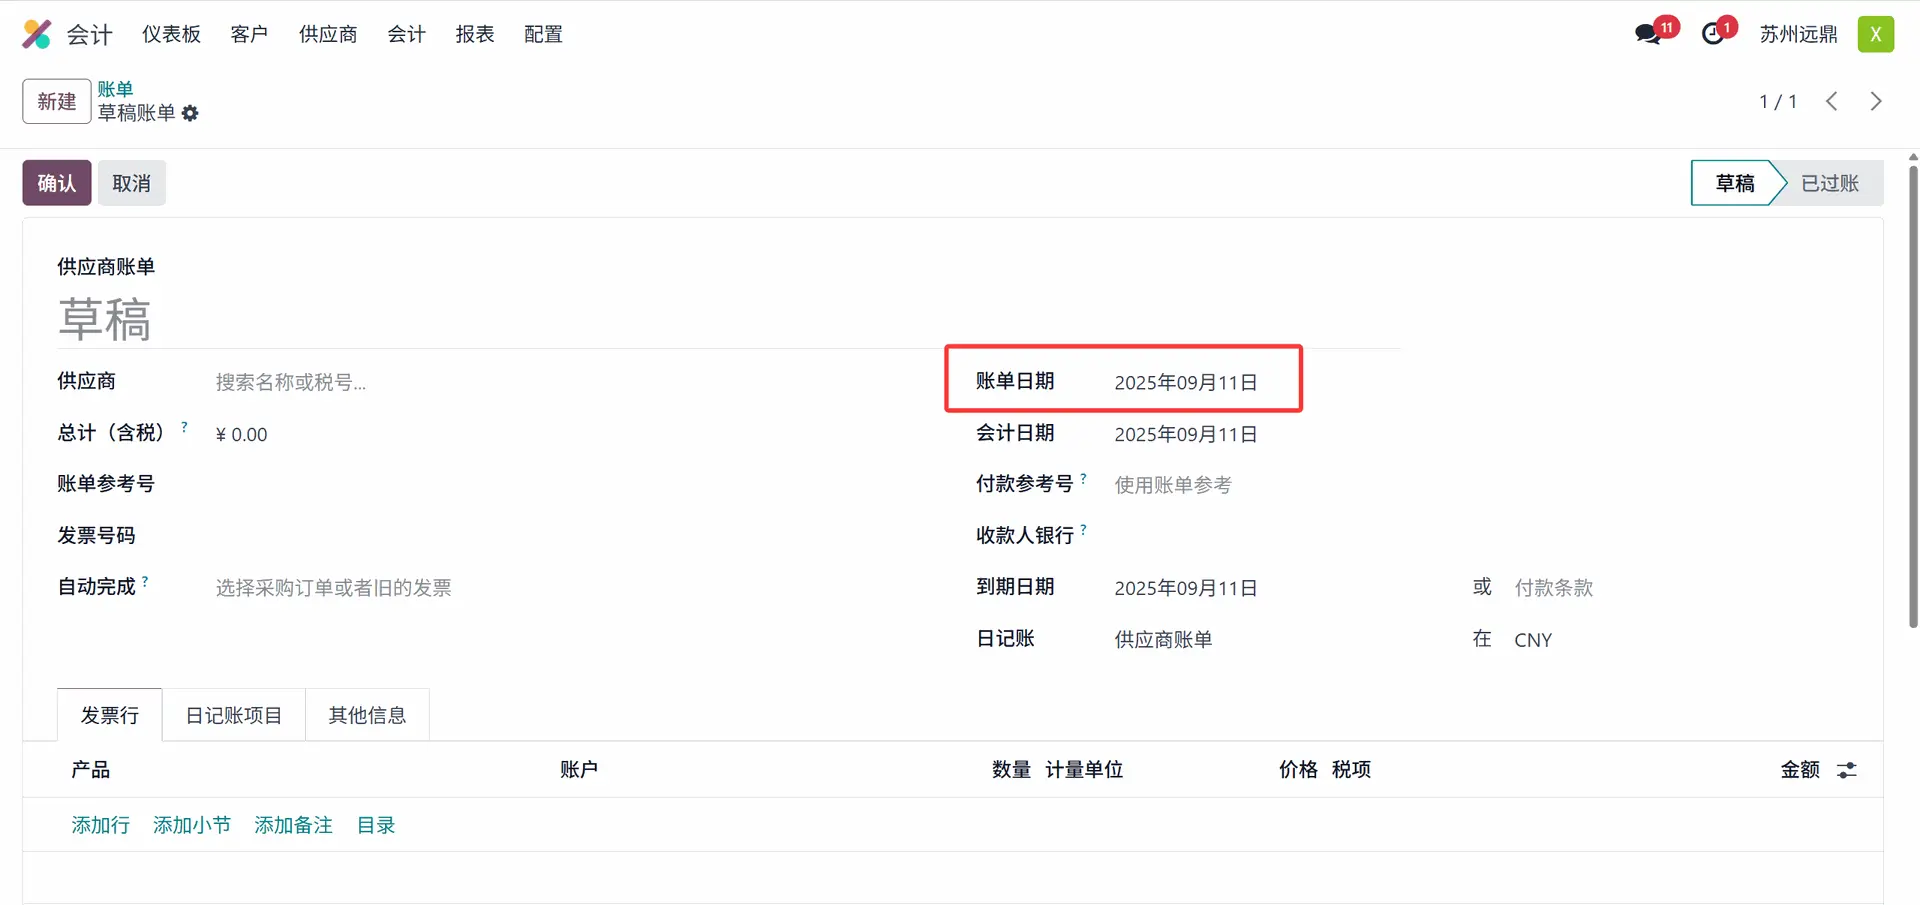Open the 配置 menu
The width and height of the screenshot is (1920, 905).
pyautogui.click(x=543, y=34)
